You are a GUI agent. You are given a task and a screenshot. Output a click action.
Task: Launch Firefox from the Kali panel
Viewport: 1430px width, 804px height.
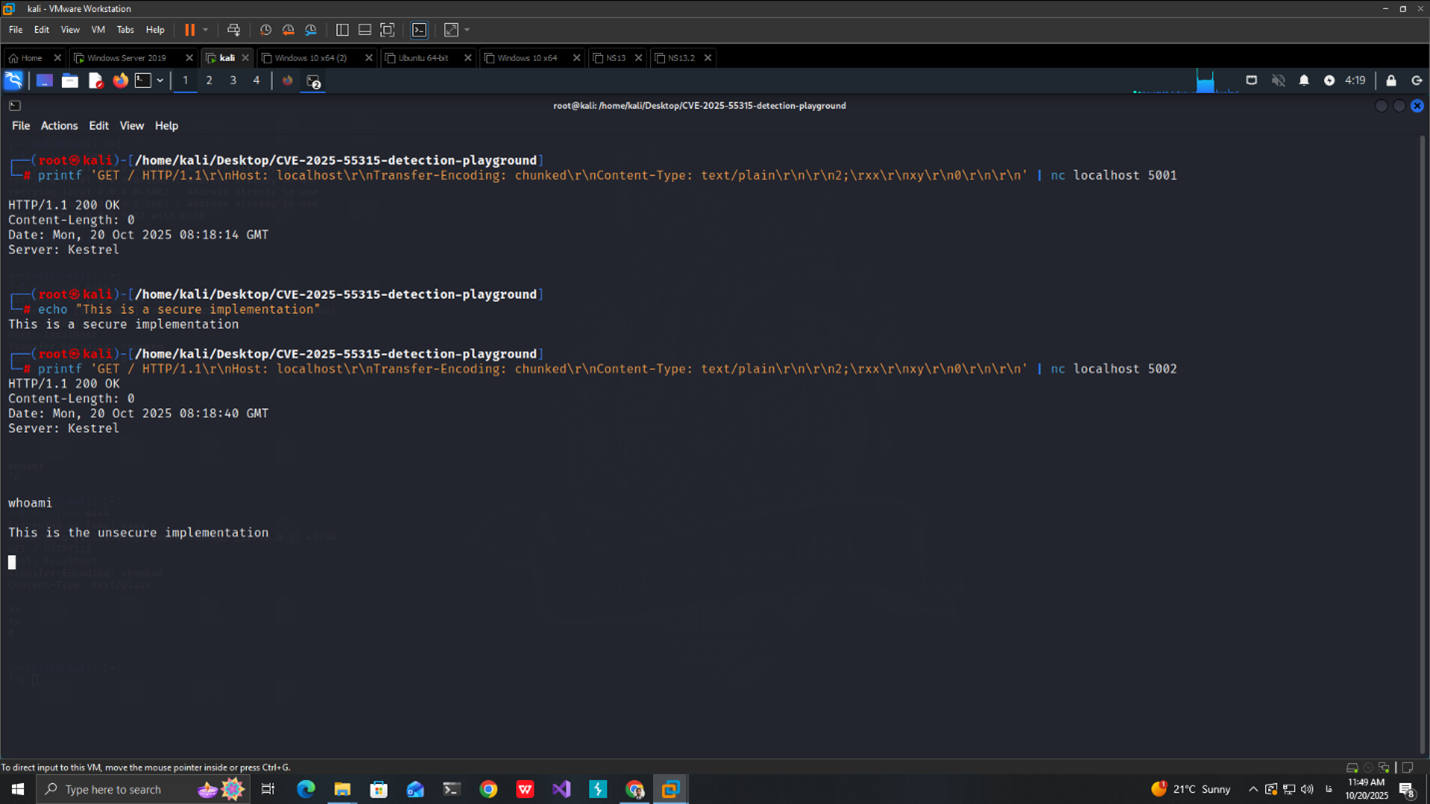pyautogui.click(x=120, y=81)
